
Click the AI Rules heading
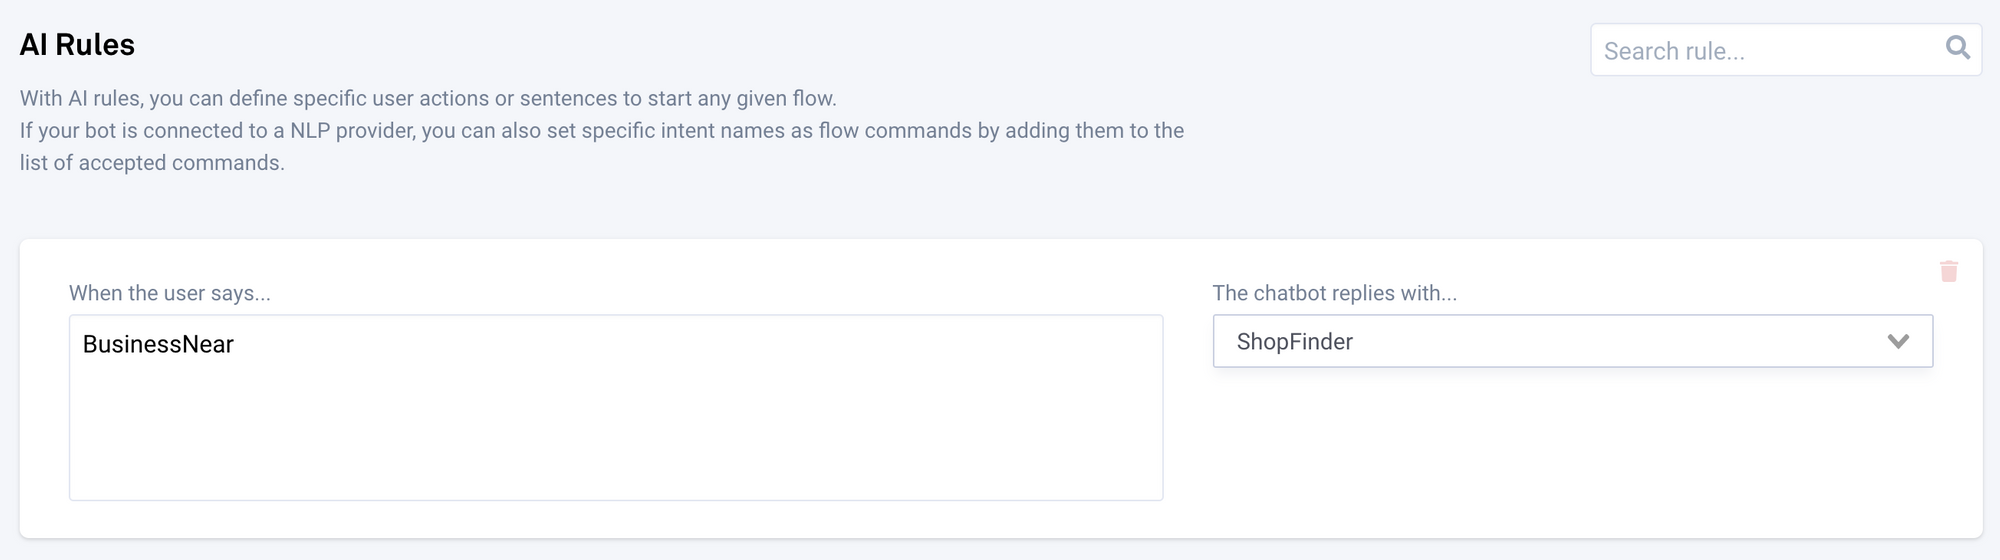[x=77, y=45]
